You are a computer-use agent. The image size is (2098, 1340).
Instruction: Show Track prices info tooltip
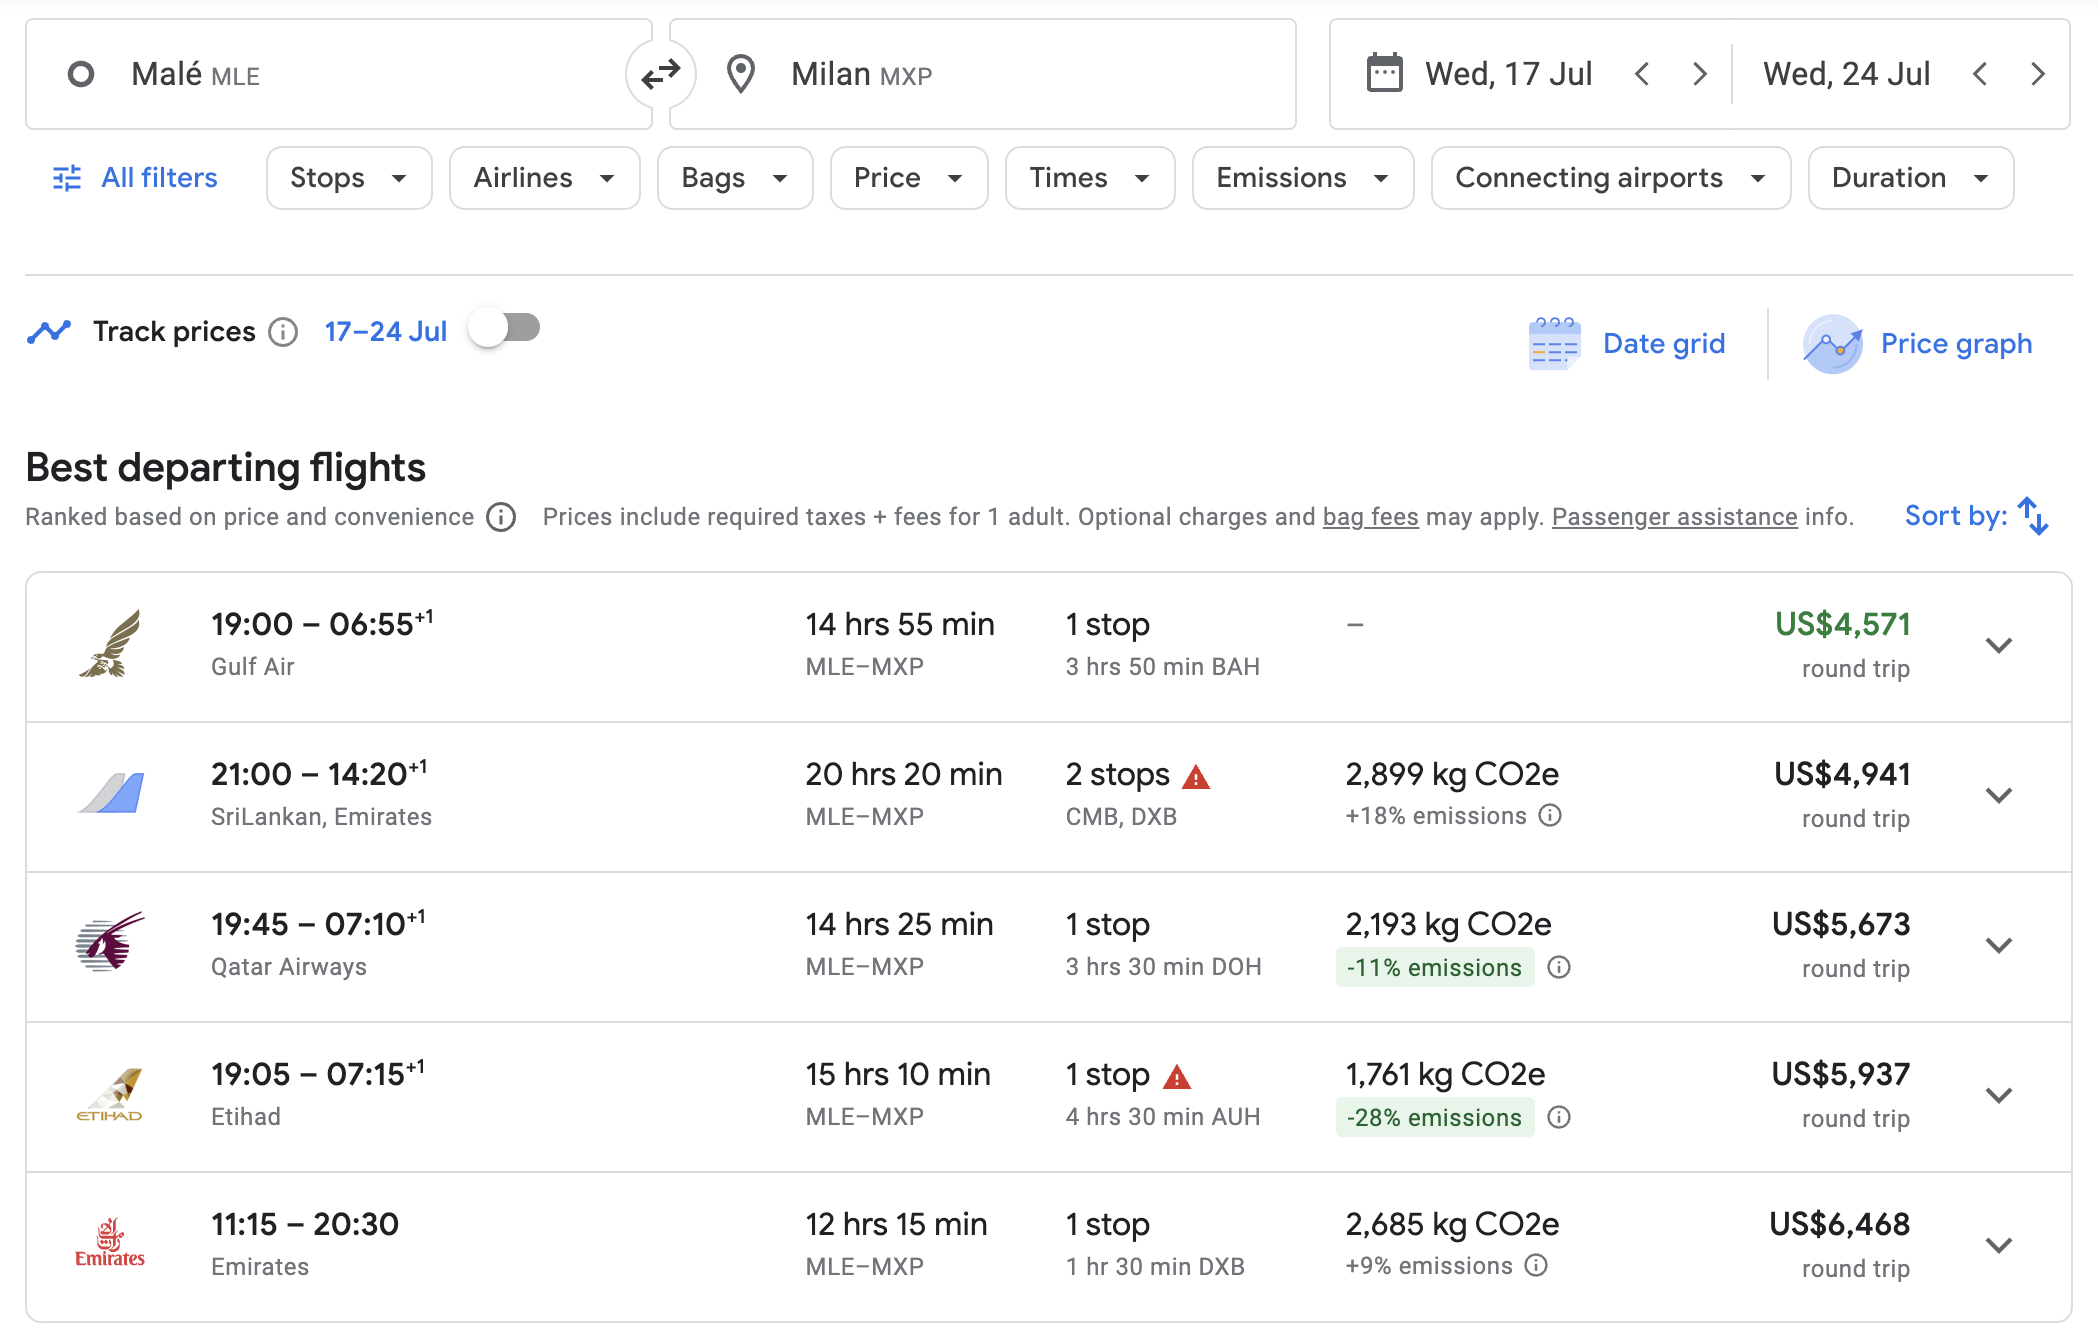click(x=283, y=332)
